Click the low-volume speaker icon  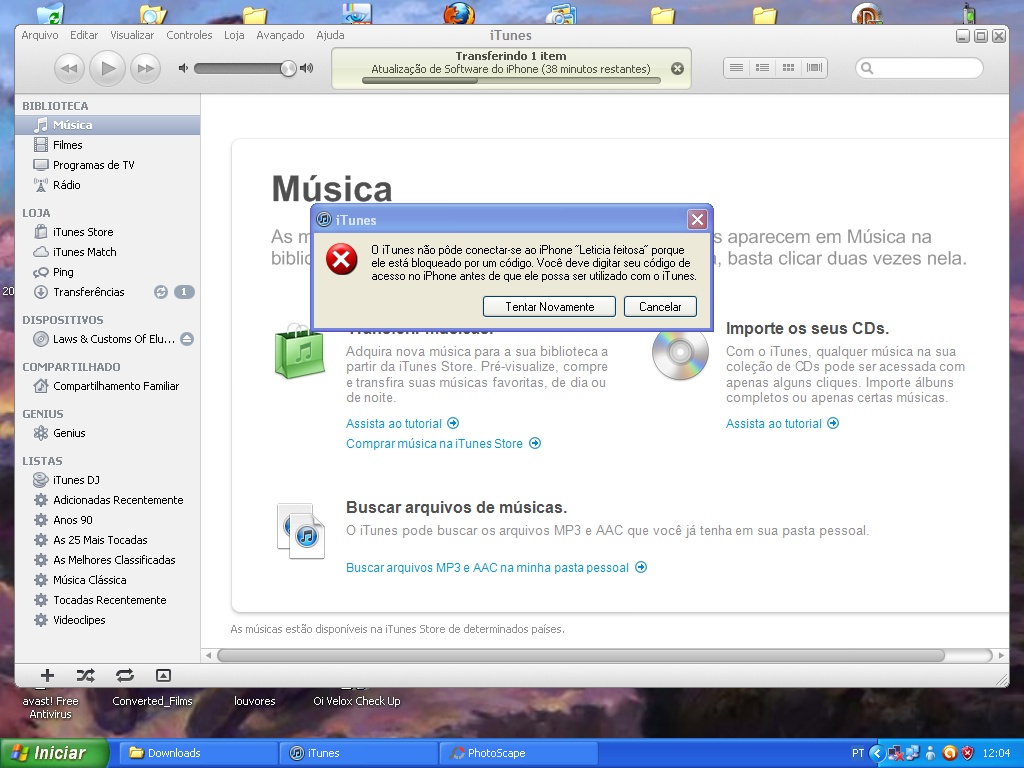[184, 68]
